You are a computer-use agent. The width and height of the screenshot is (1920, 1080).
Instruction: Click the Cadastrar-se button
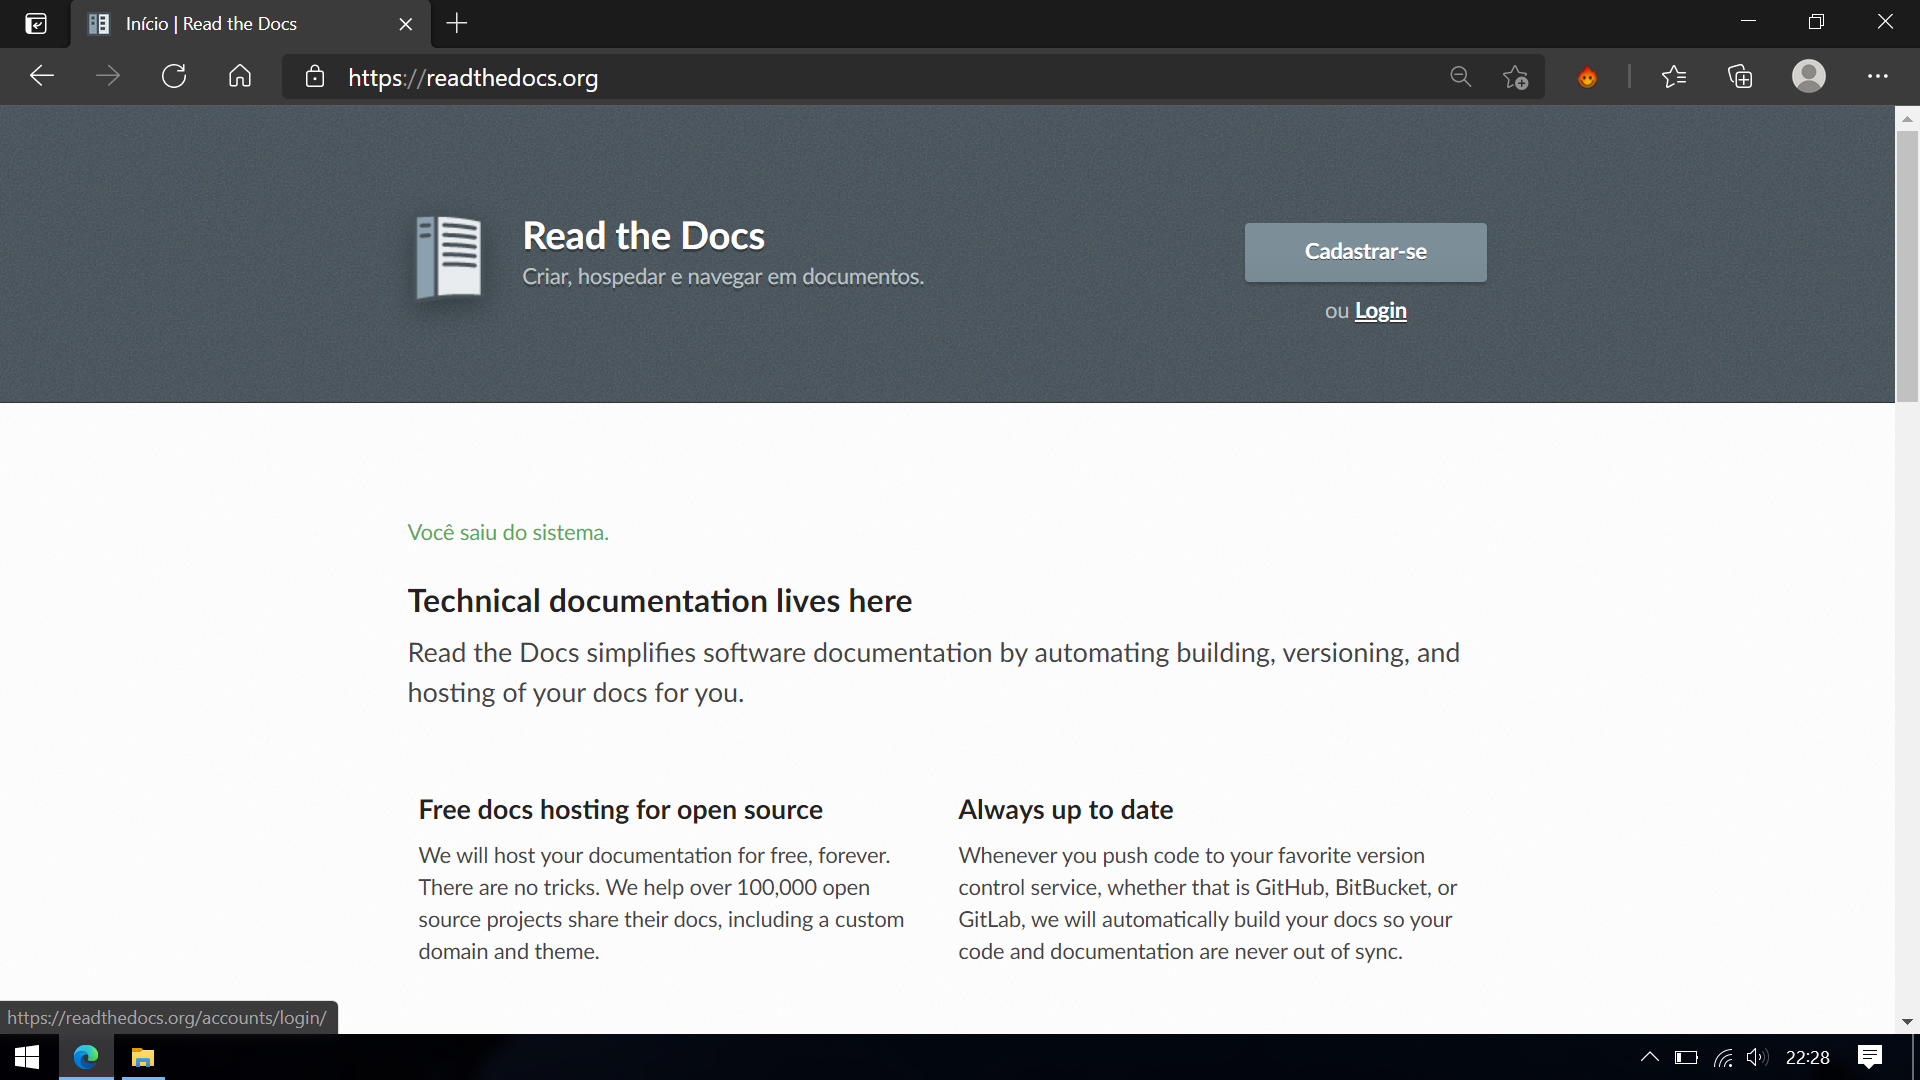[1365, 252]
